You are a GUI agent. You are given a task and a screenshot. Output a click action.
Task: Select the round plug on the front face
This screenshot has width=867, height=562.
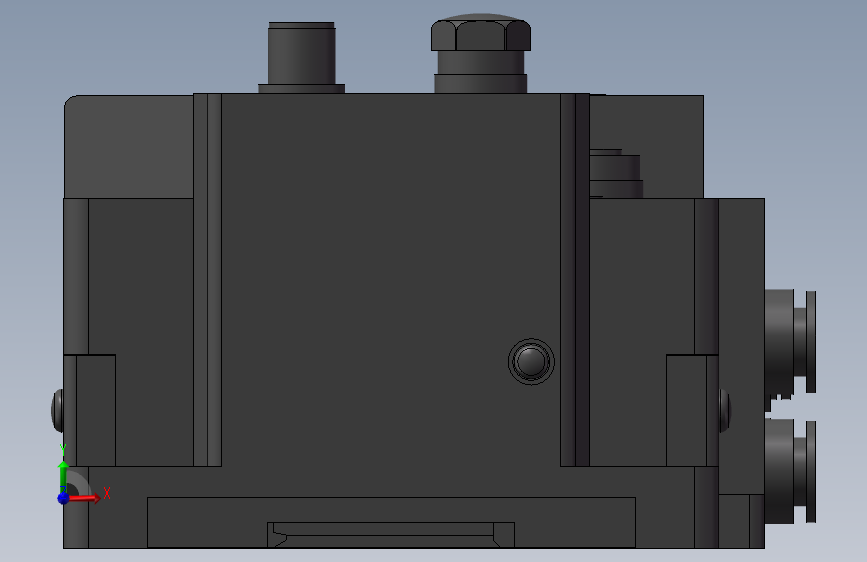(531, 362)
